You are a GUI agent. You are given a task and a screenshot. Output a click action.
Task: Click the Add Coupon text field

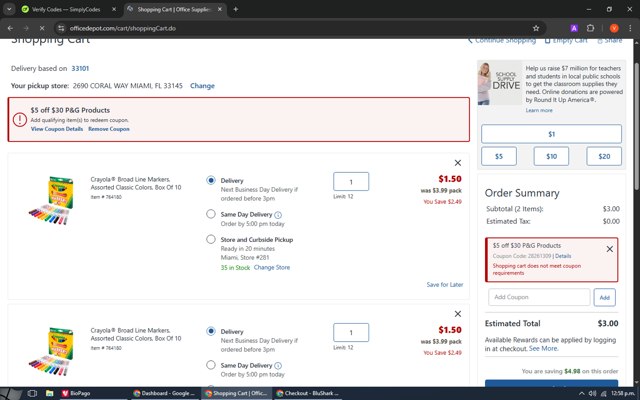coord(539,297)
